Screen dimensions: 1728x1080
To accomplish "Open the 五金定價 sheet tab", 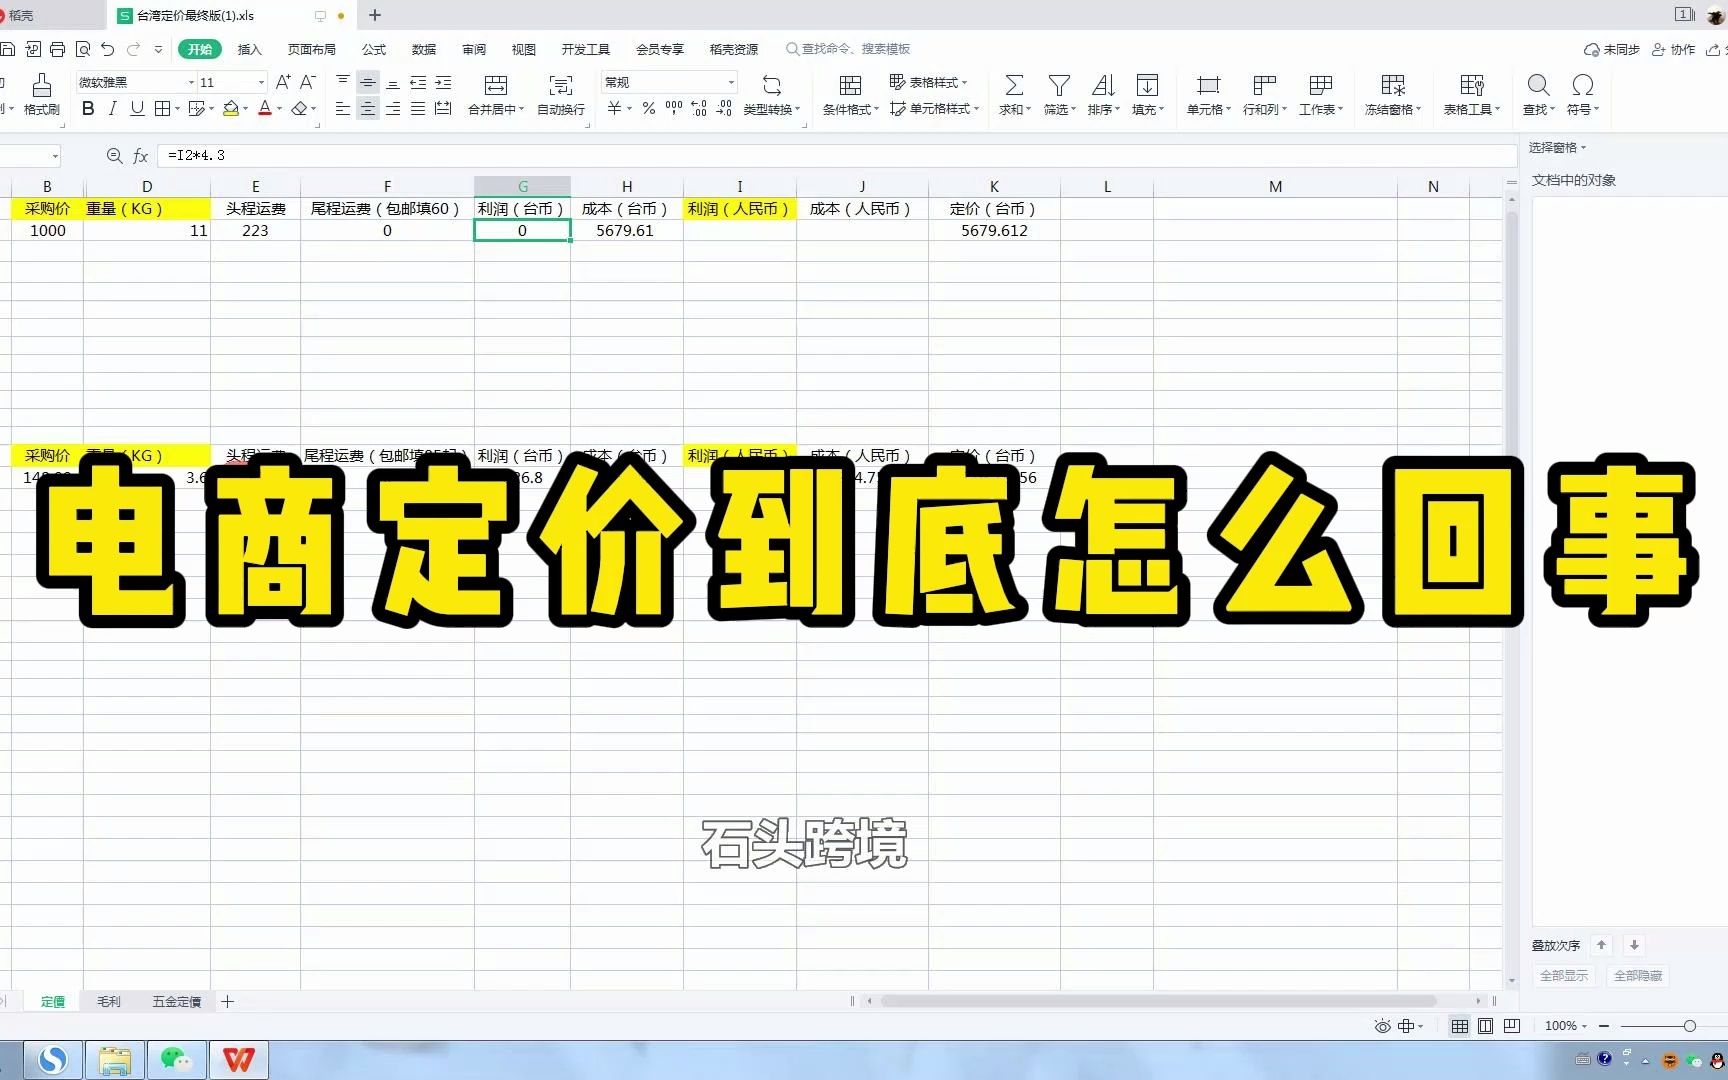I will pyautogui.click(x=177, y=1001).
